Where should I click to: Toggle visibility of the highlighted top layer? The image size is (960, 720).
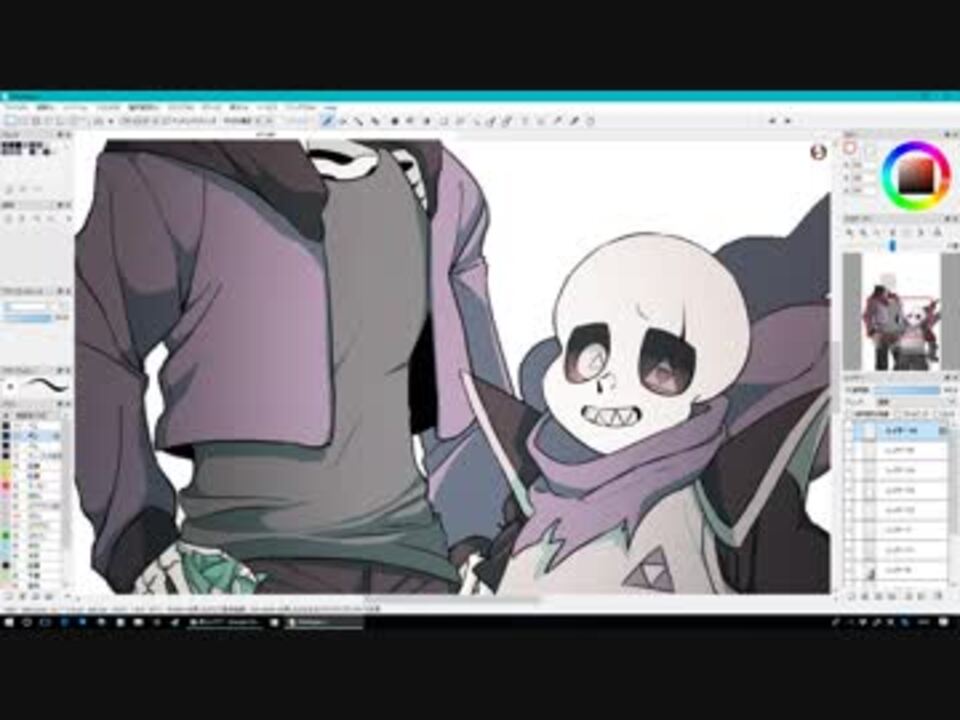[x=851, y=431]
